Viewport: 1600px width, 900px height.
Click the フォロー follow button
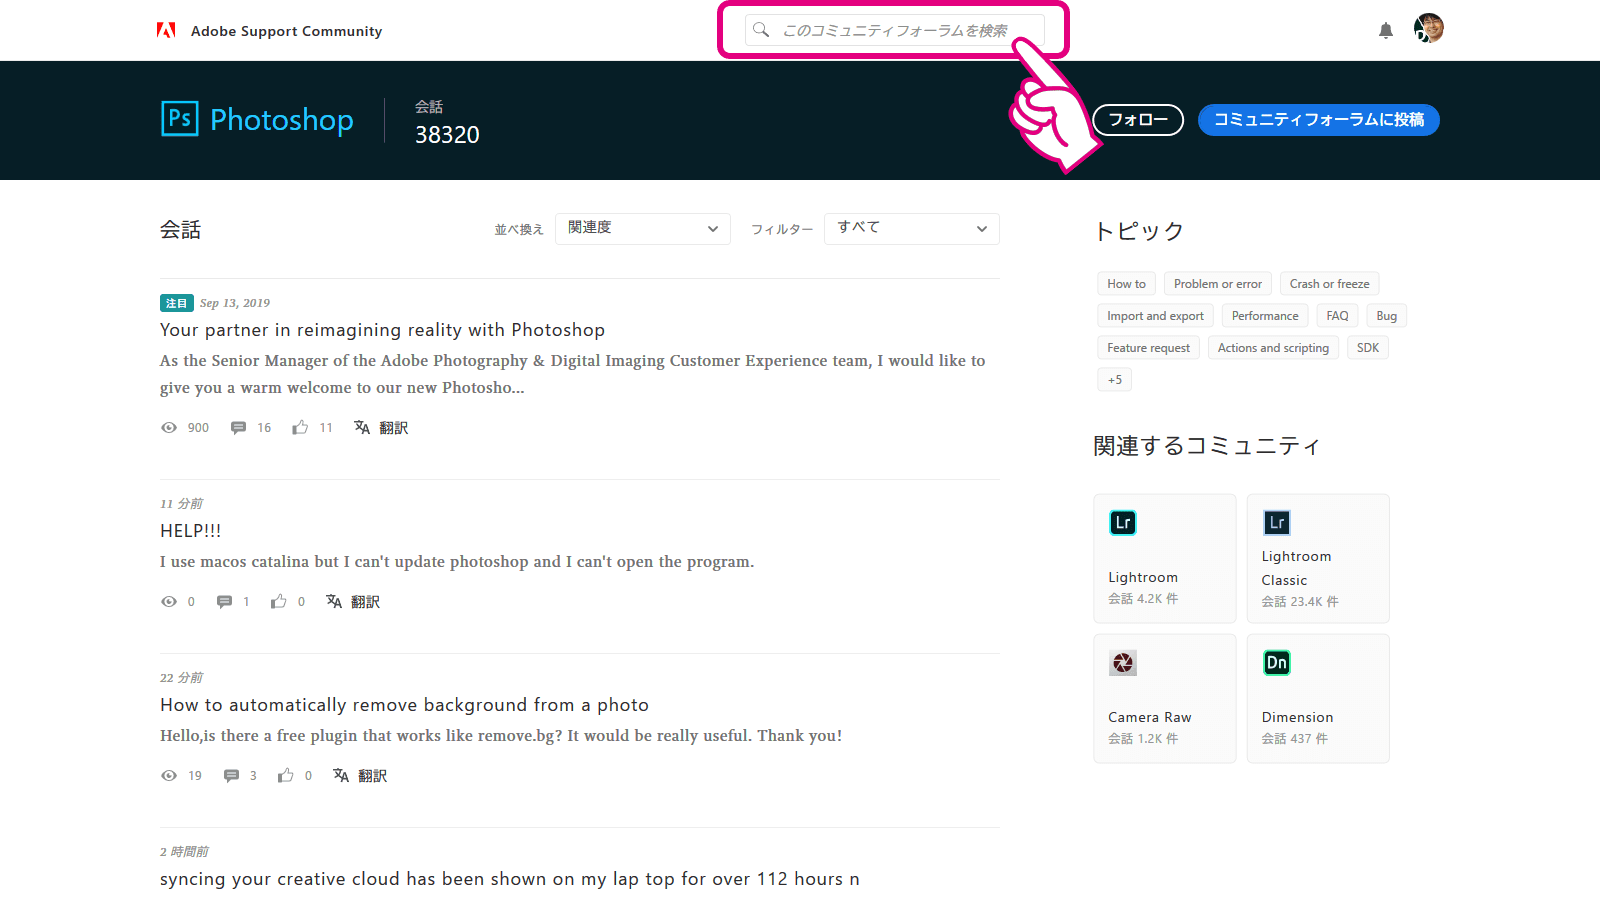point(1138,120)
